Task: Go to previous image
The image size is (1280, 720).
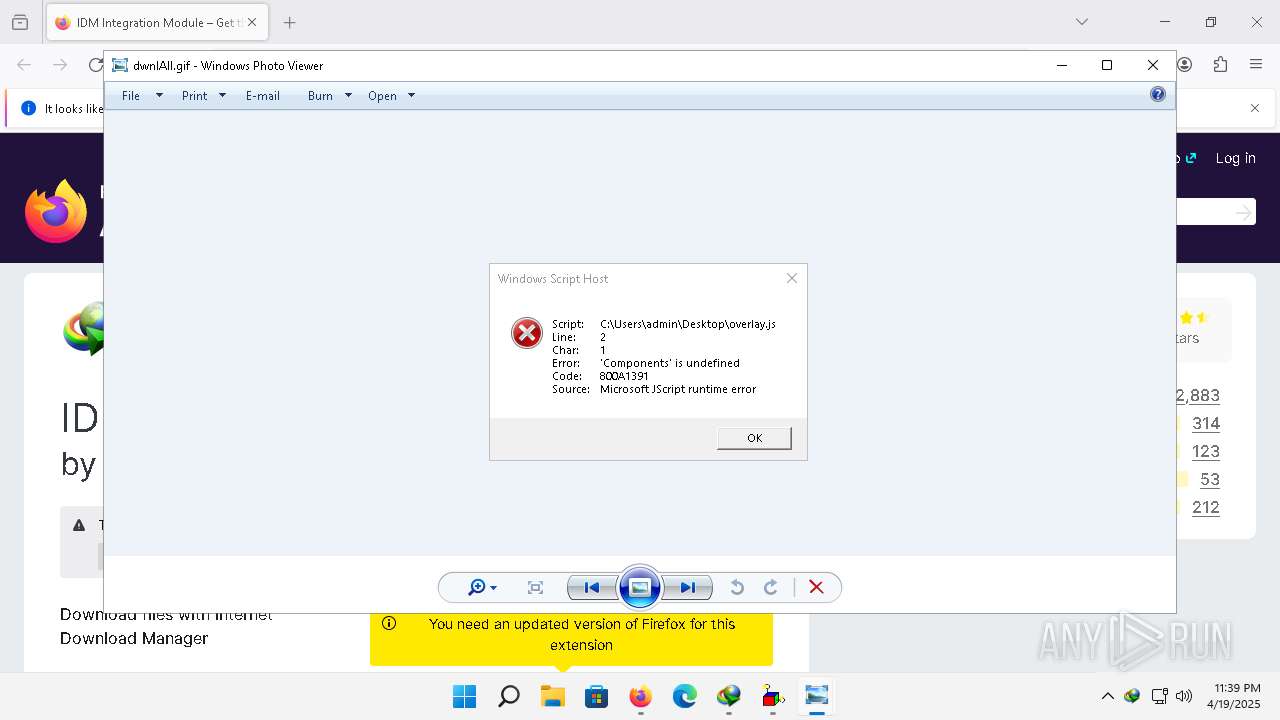Action: click(x=592, y=588)
